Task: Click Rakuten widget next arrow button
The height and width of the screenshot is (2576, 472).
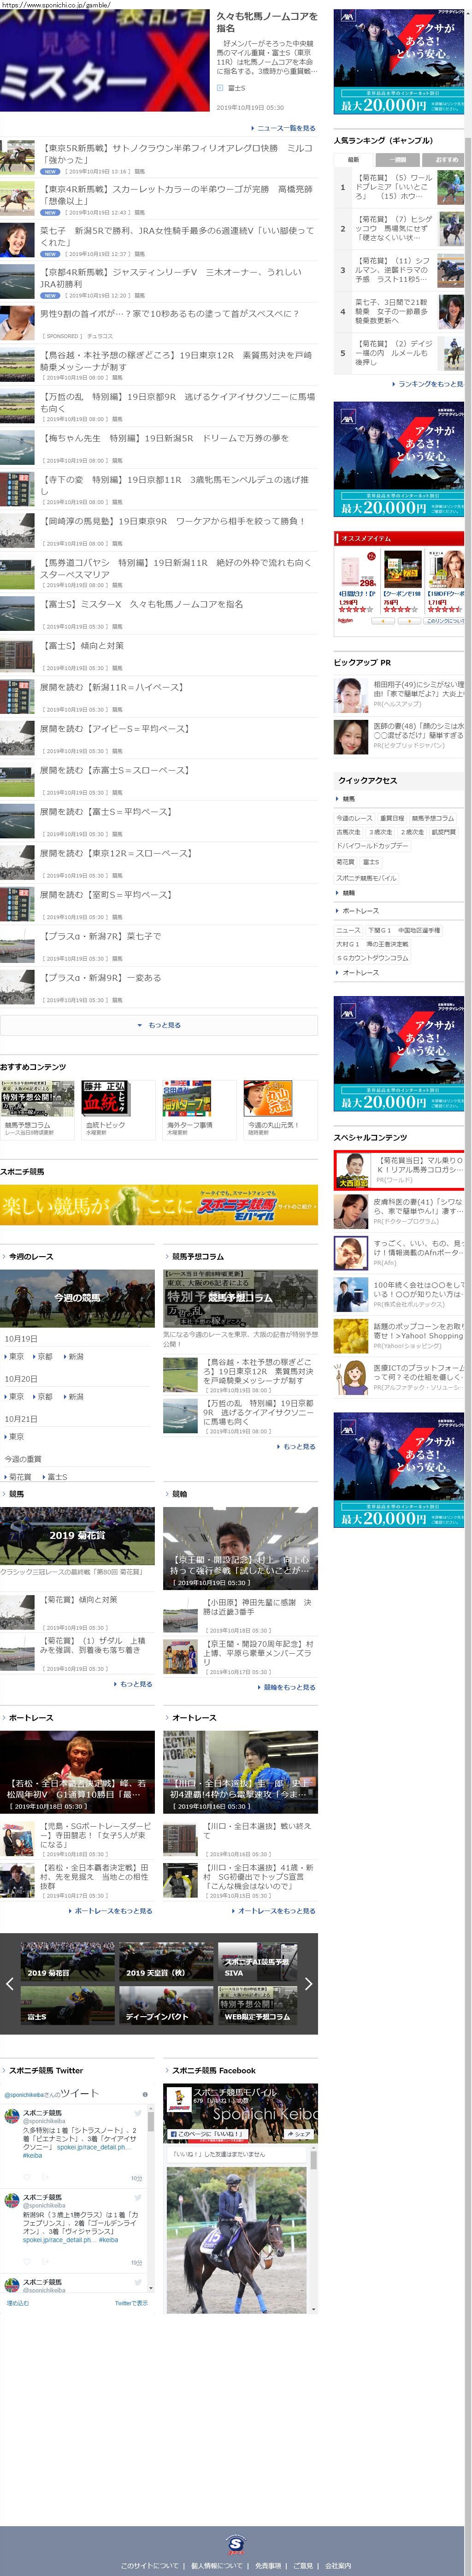Action: pyautogui.click(x=409, y=621)
